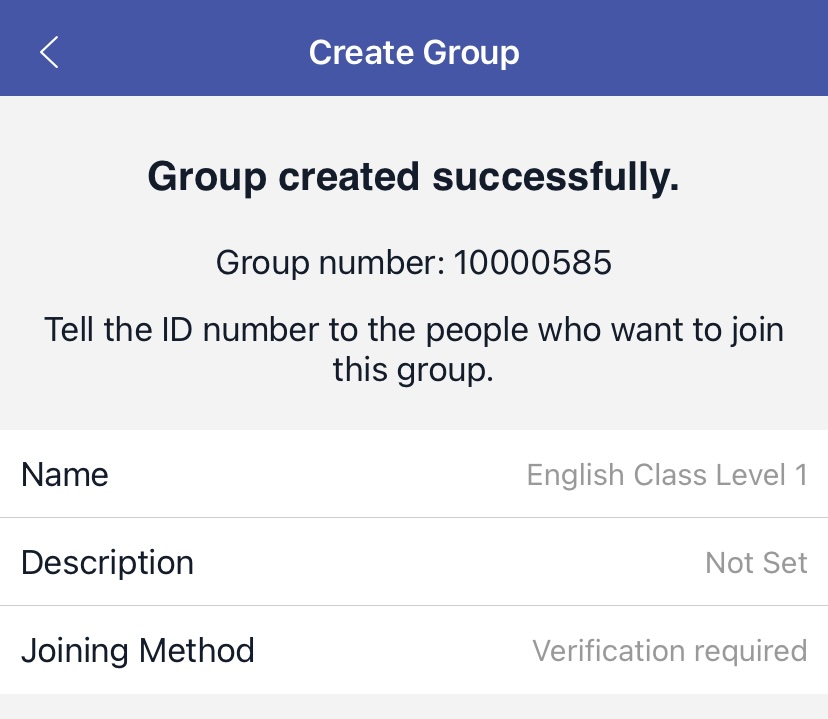Tap the back arrow in header
The height and width of the screenshot is (719, 828).
click(x=49, y=52)
